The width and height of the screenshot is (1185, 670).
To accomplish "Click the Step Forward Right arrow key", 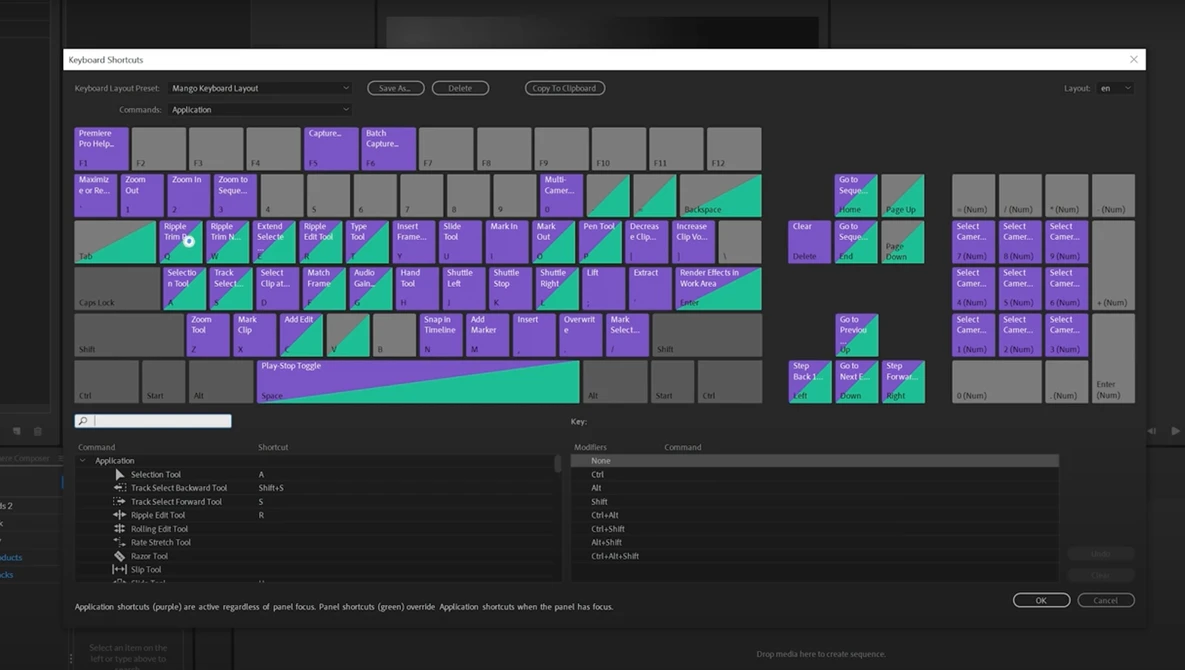I will pos(902,381).
